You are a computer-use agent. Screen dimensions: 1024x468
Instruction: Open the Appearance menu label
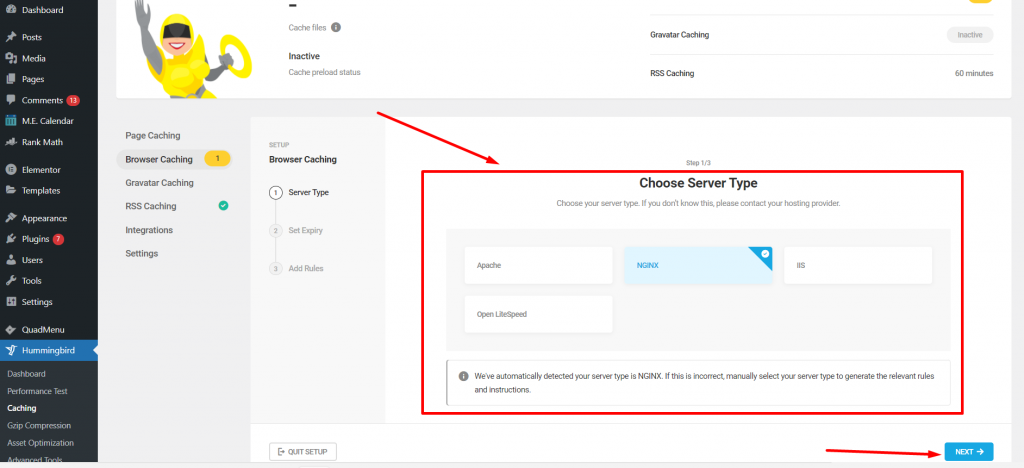(44, 218)
